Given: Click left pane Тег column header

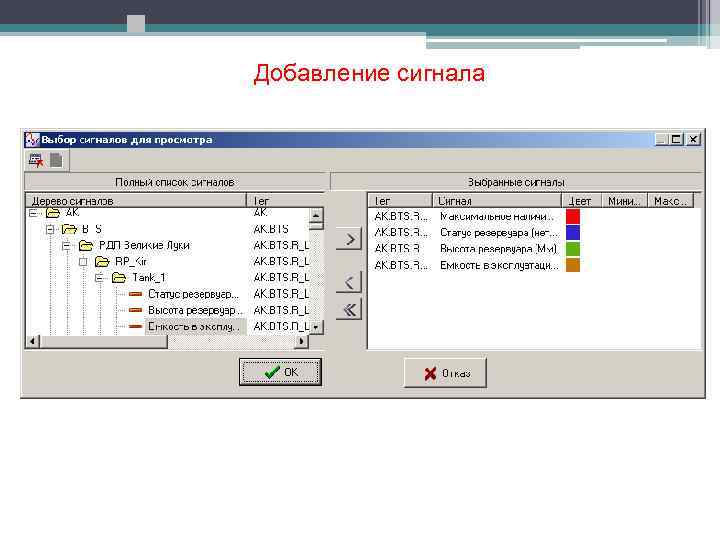Looking at the screenshot, I should (286, 201).
